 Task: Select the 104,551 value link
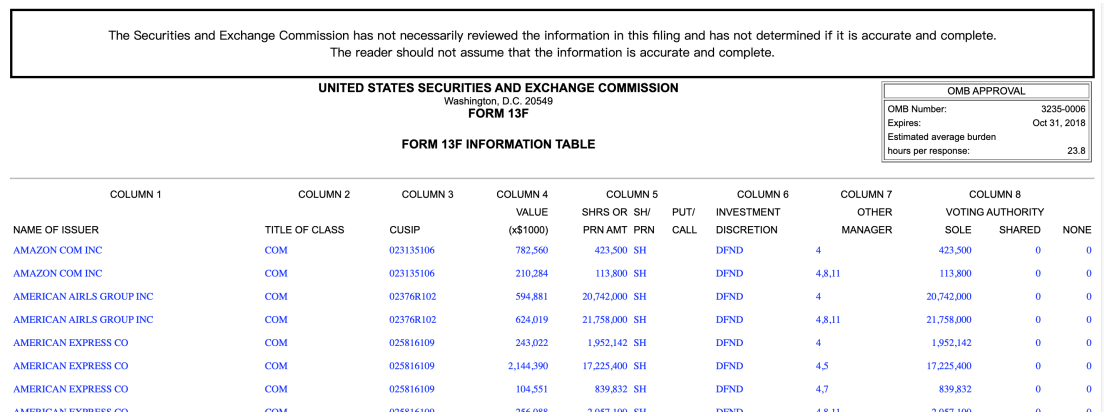(528, 389)
